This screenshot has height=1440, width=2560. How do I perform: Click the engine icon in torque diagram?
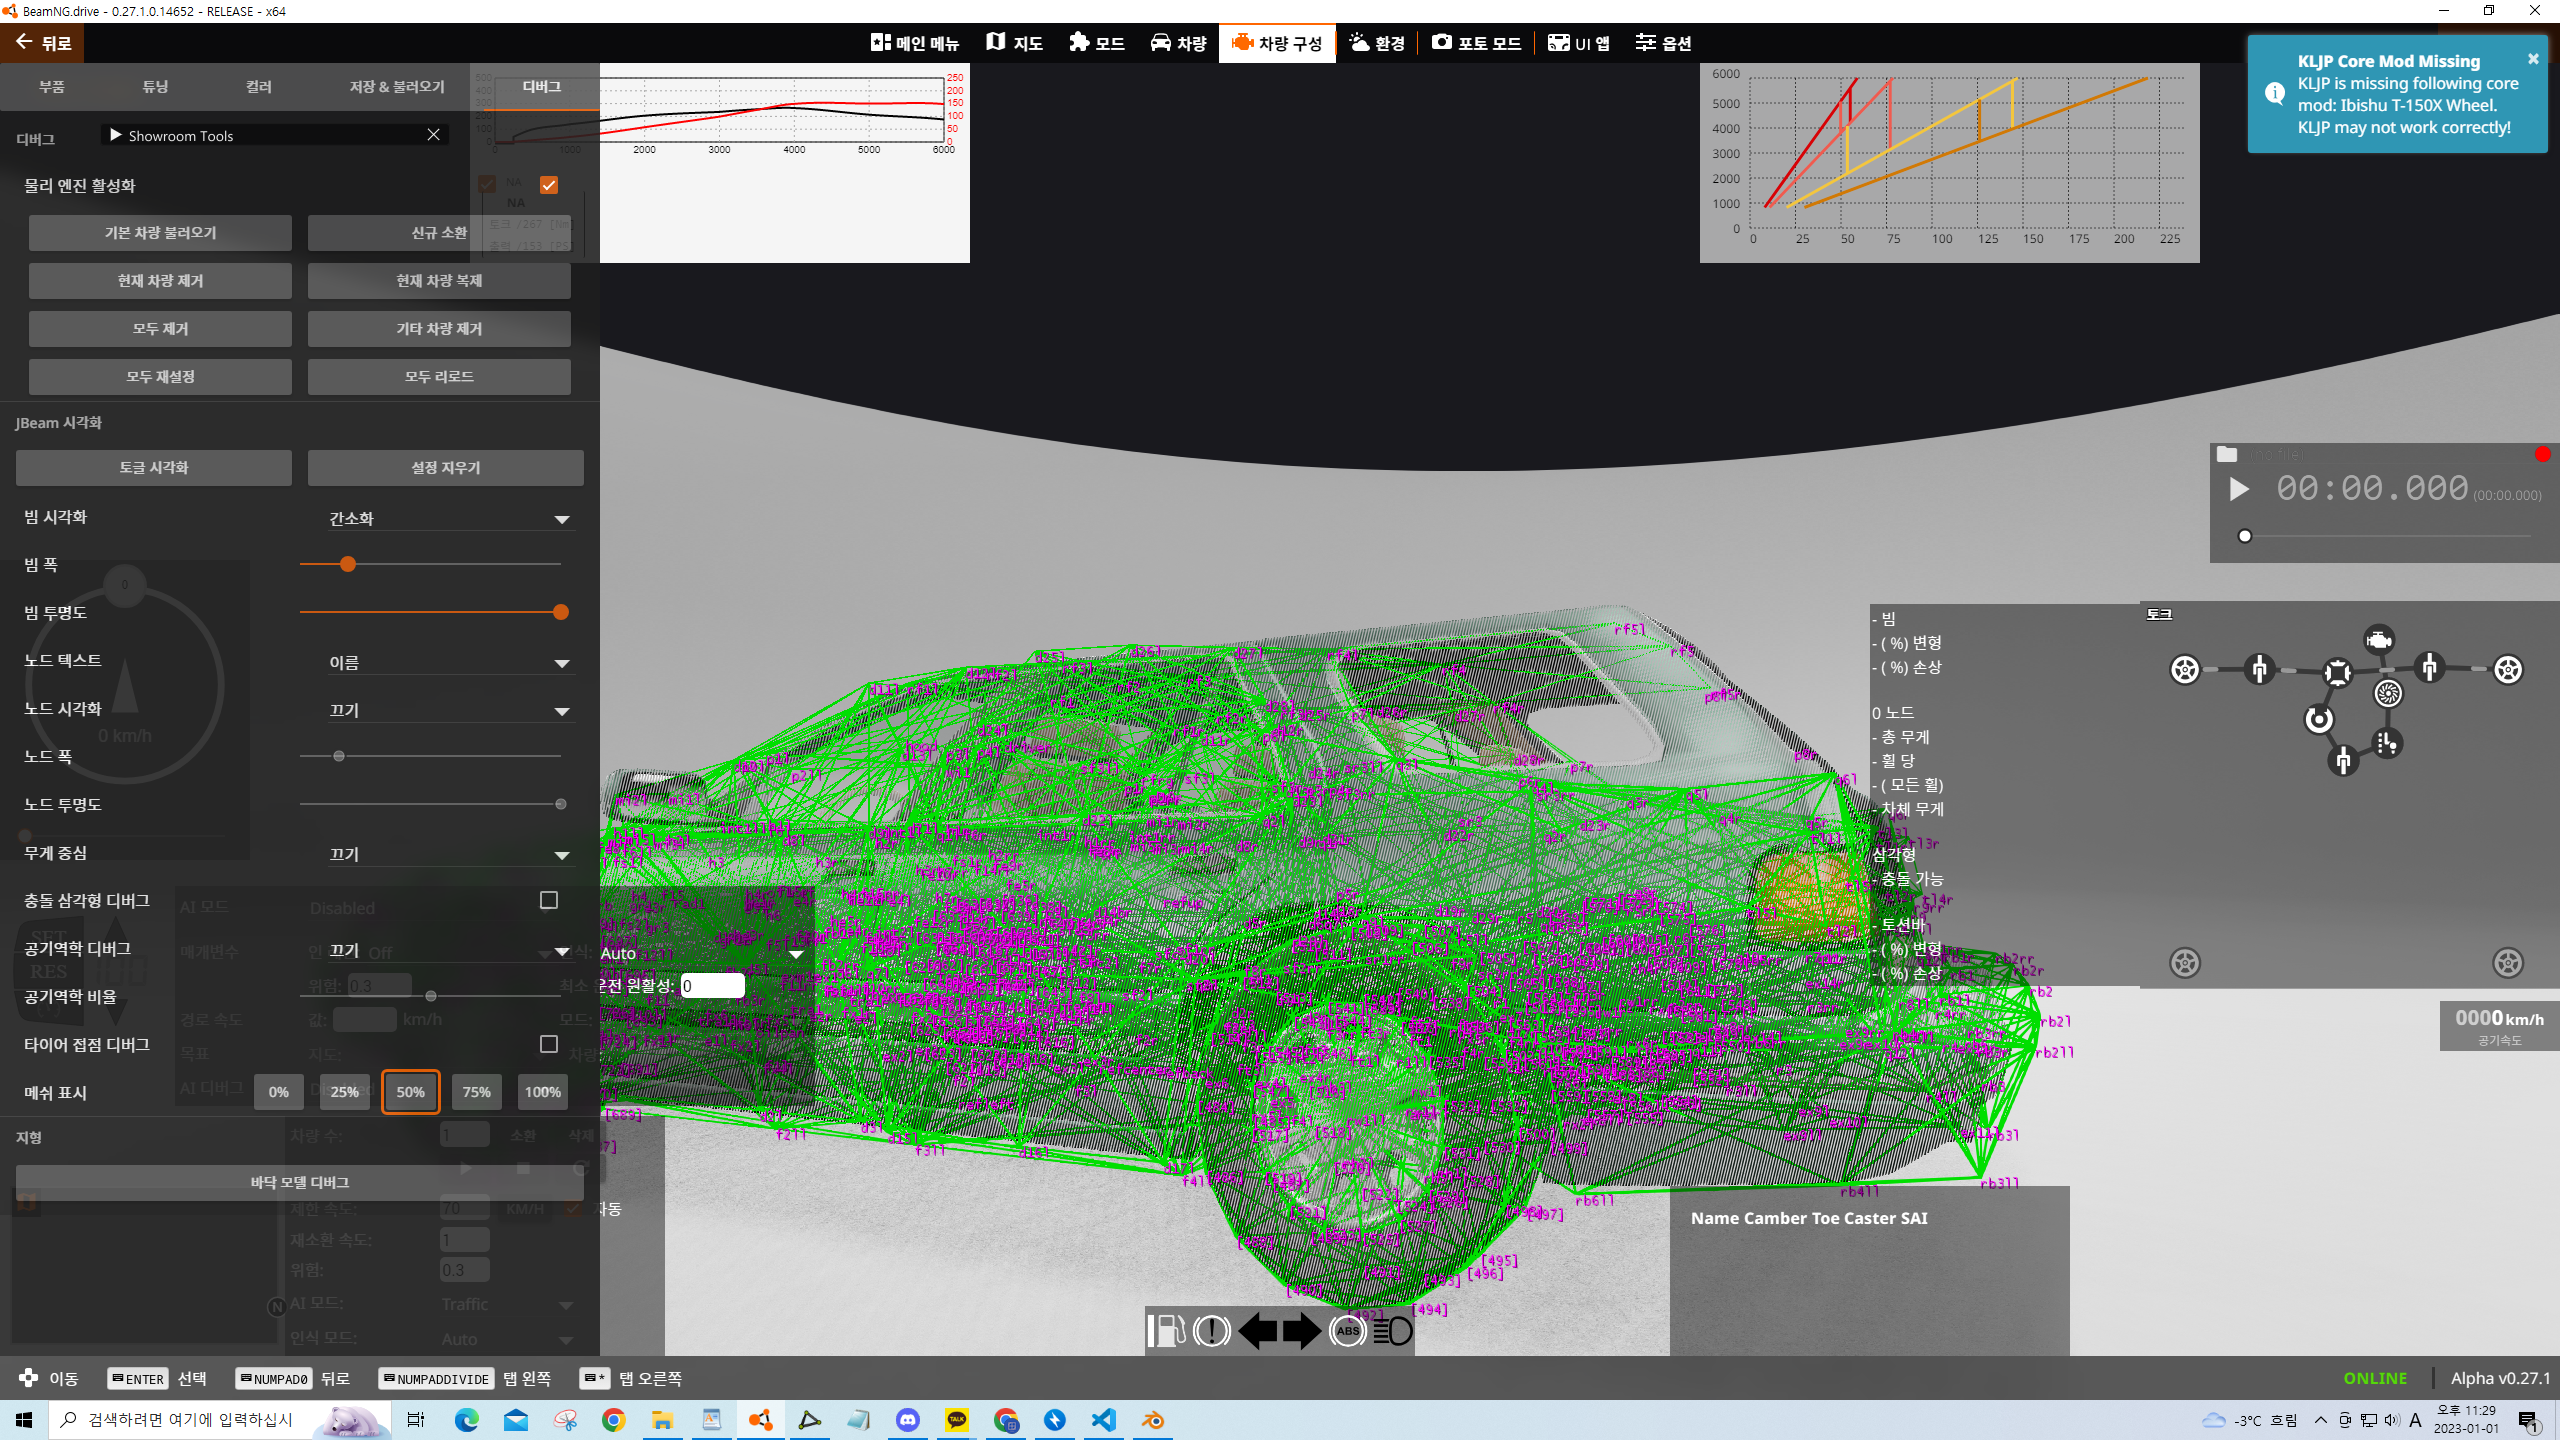click(x=2378, y=640)
